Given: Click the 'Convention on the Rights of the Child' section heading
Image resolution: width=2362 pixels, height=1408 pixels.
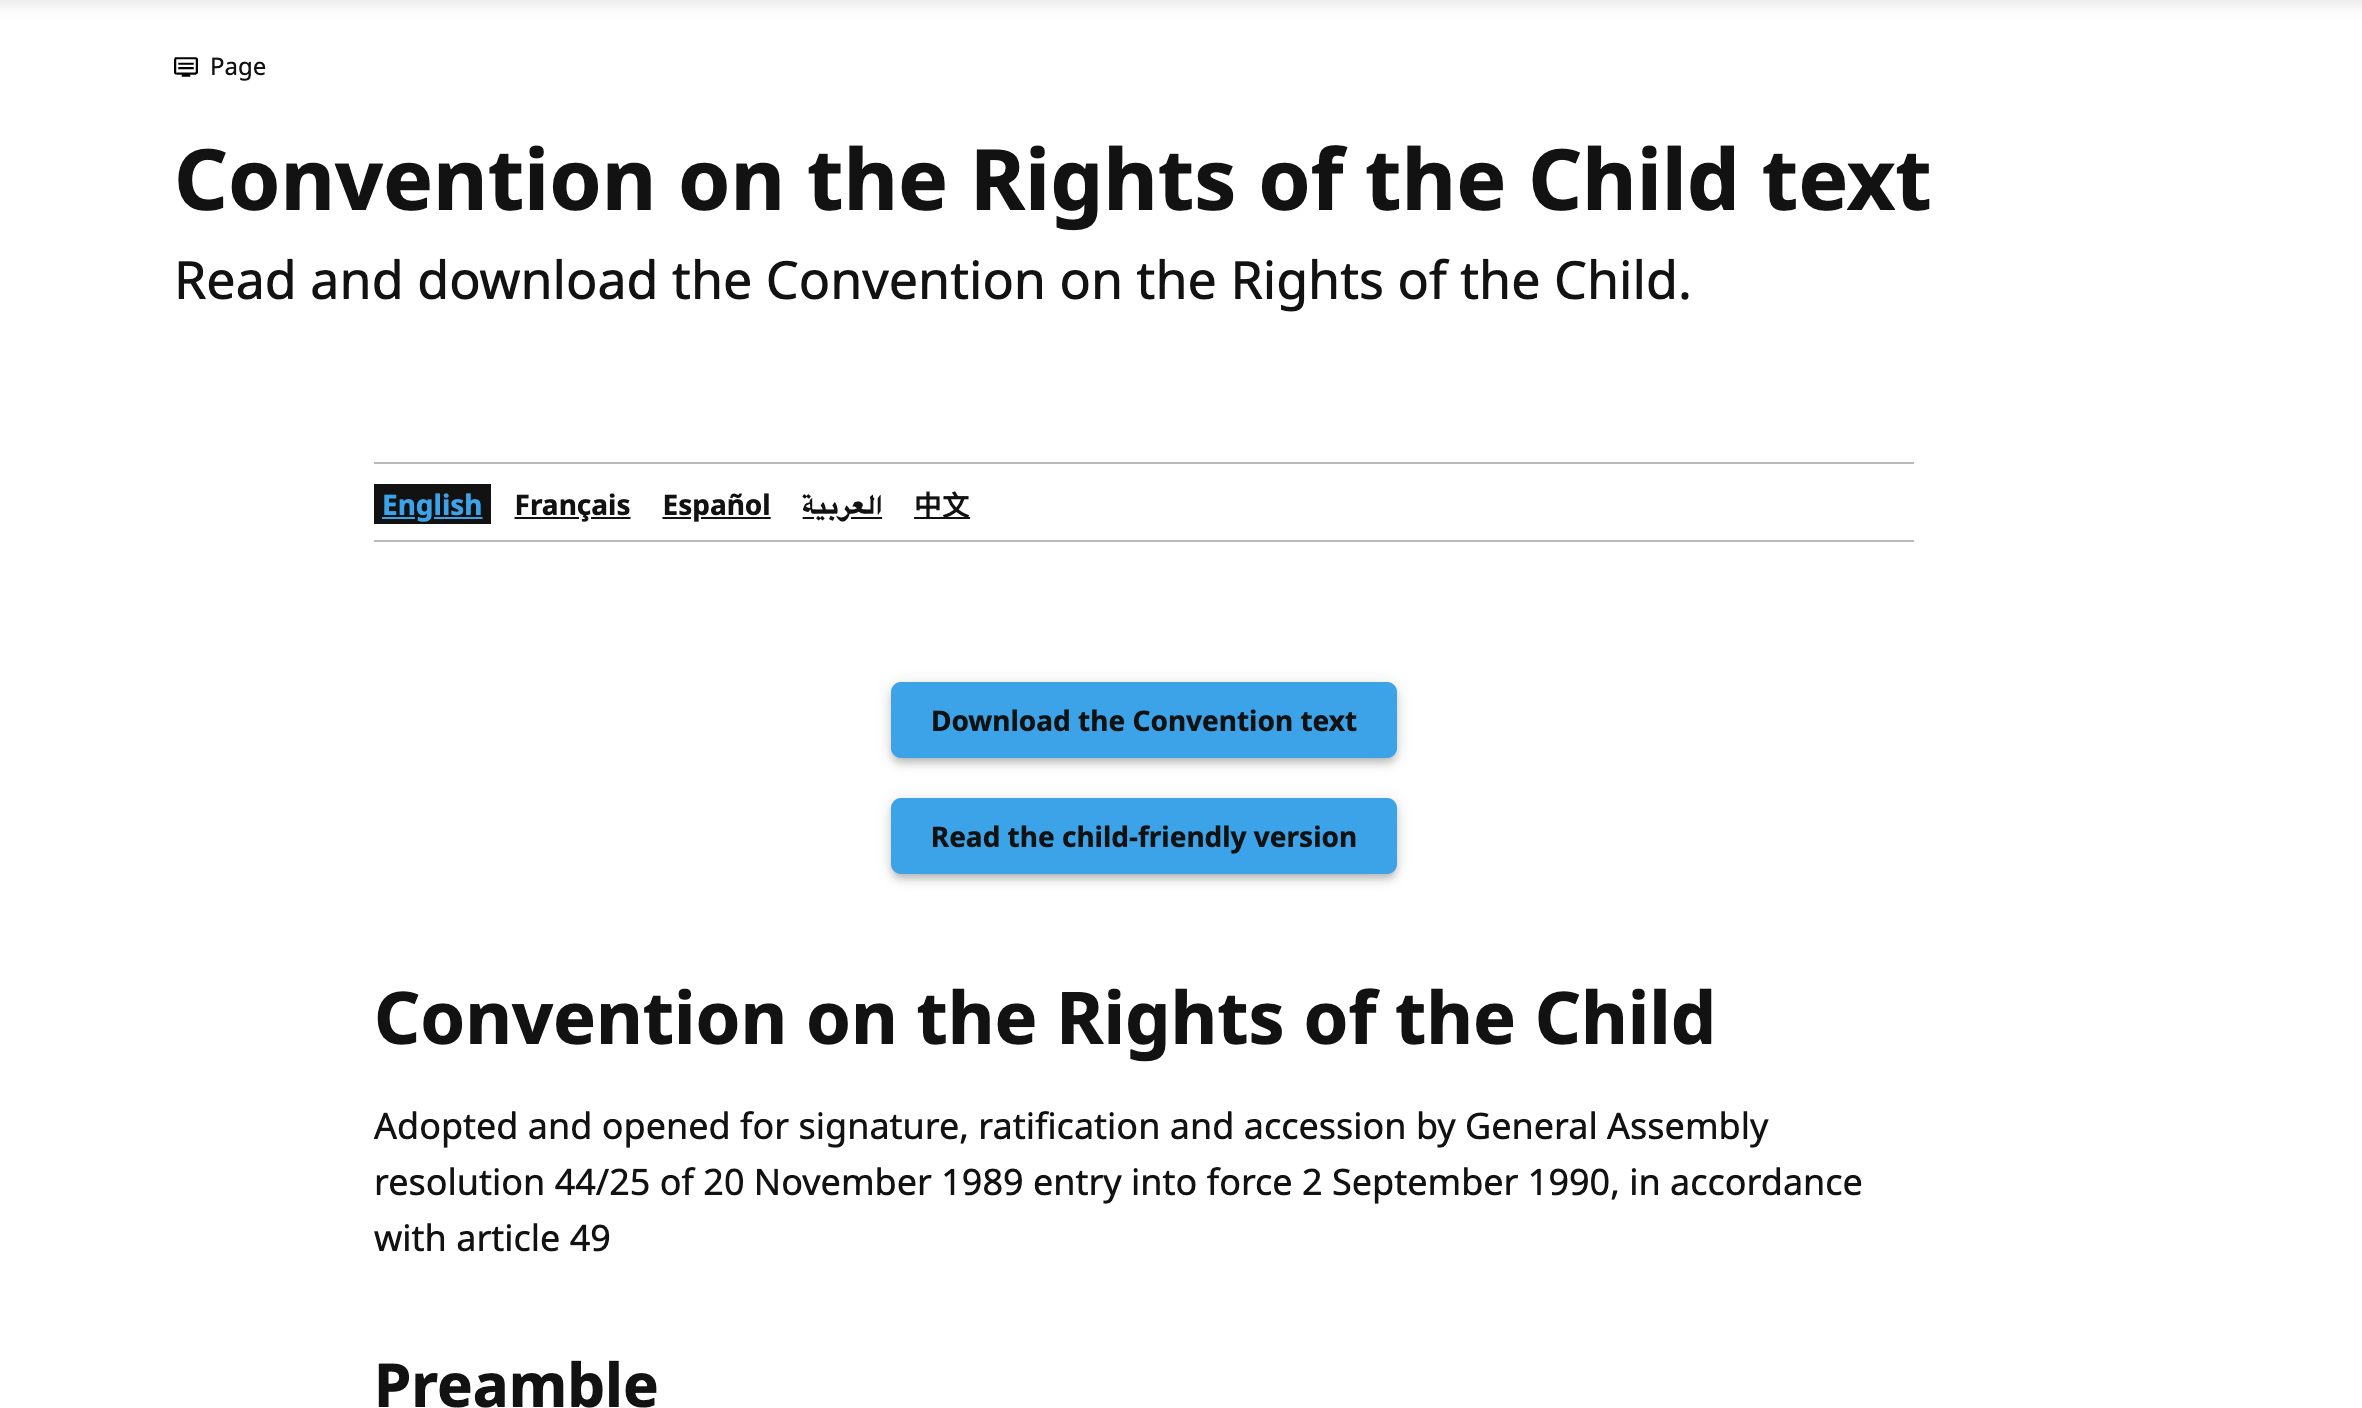Looking at the screenshot, I should [1045, 1019].
